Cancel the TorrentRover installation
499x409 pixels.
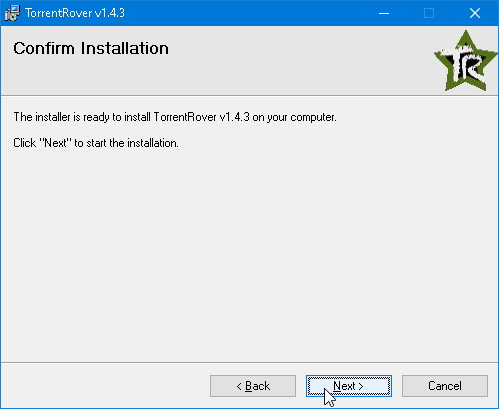[x=445, y=386]
